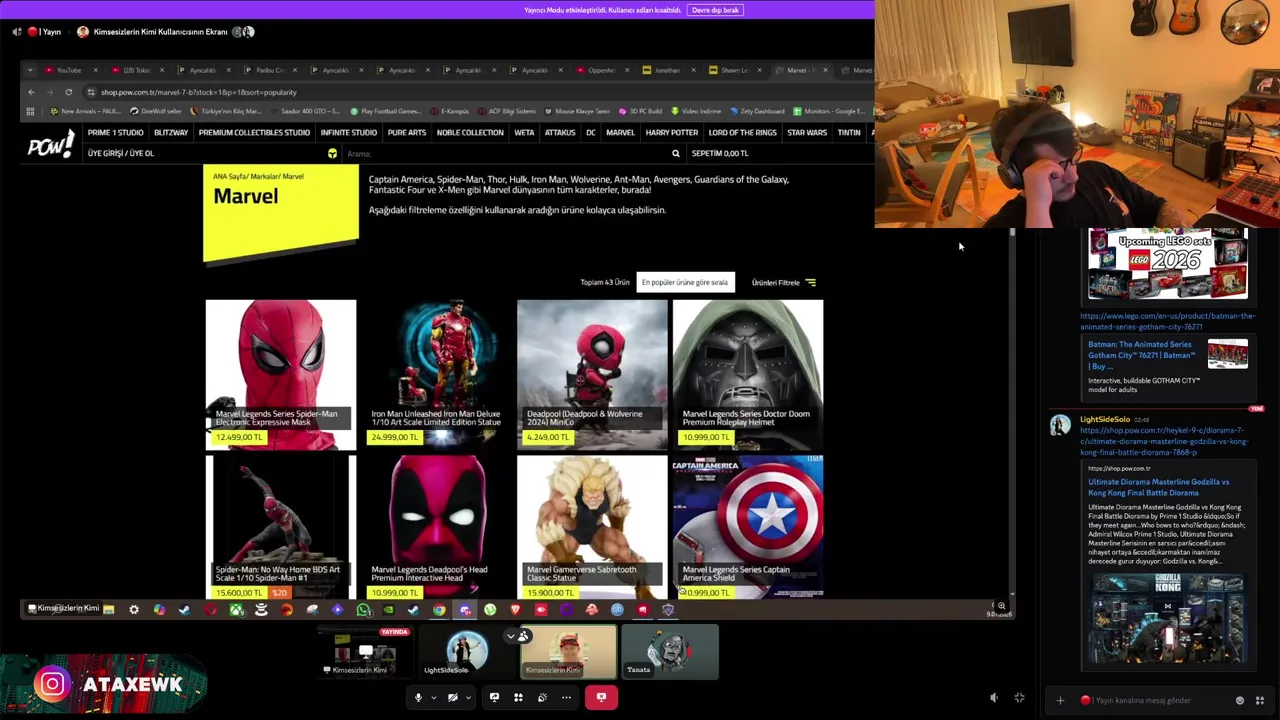The image size is (1280, 720).
Task: Open SEPETİM 0,00 TL cart
Action: pyautogui.click(x=720, y=153)
